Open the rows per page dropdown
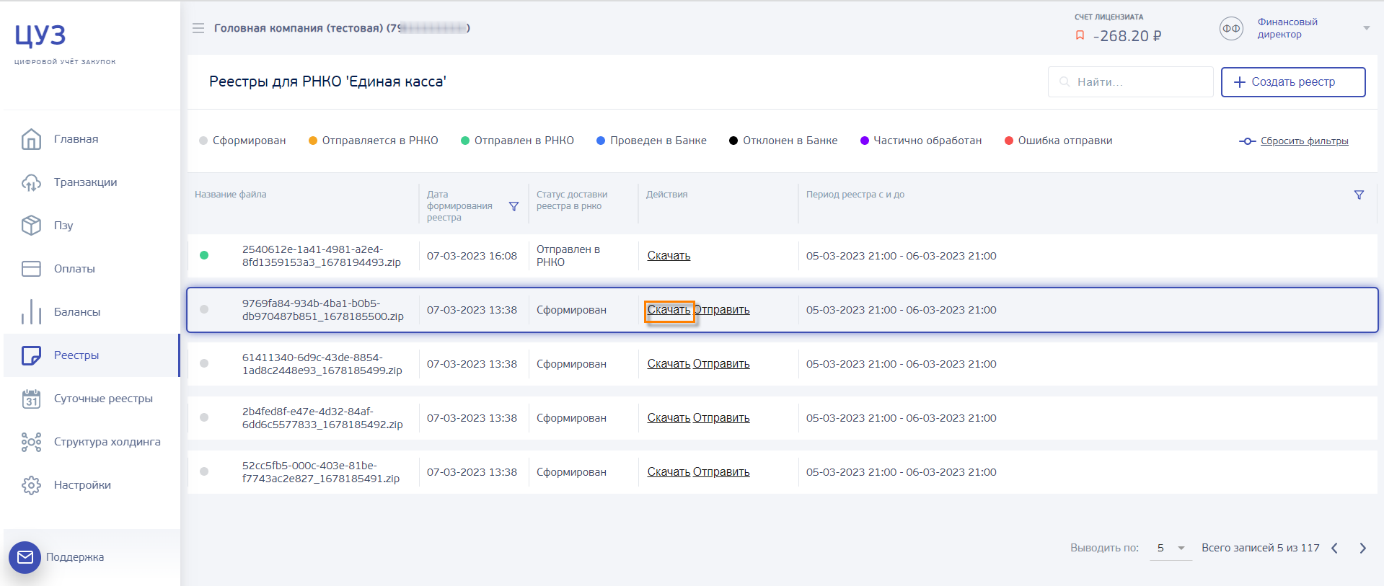Image resolution: width=1384 pixels, height=586 pixels. [x=1169, y=548]
